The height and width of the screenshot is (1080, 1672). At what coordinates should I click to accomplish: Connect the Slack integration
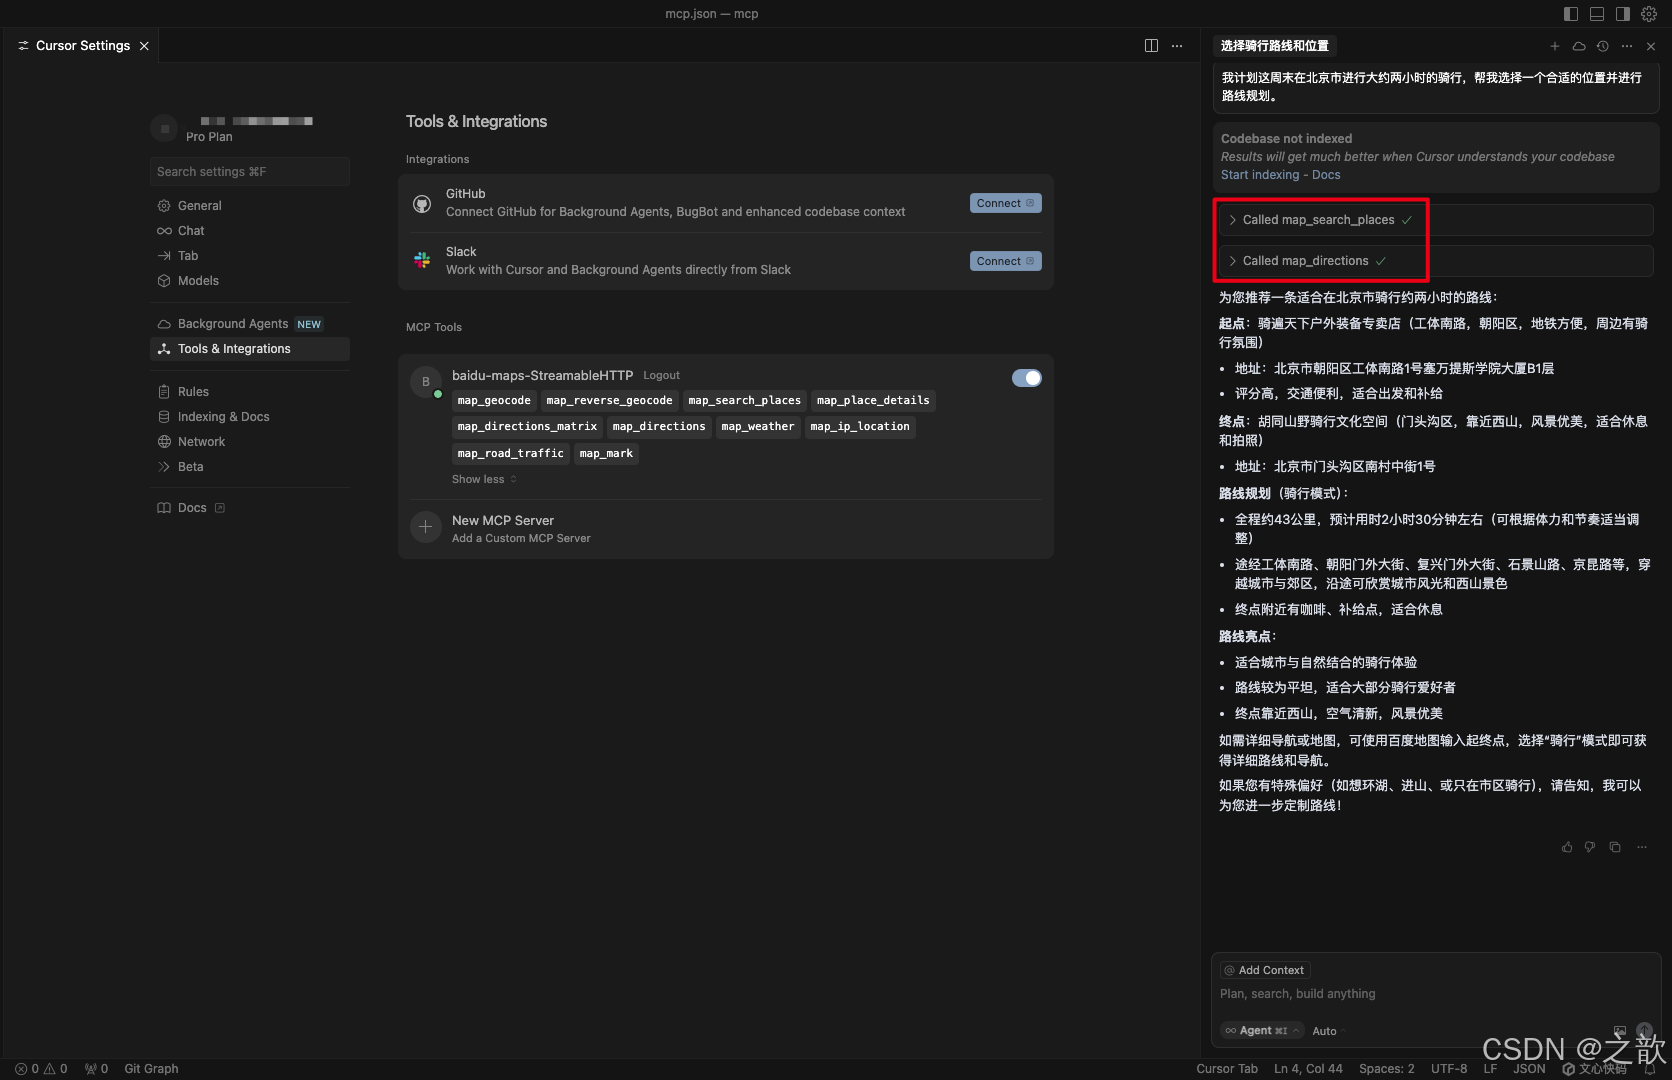1005,261
